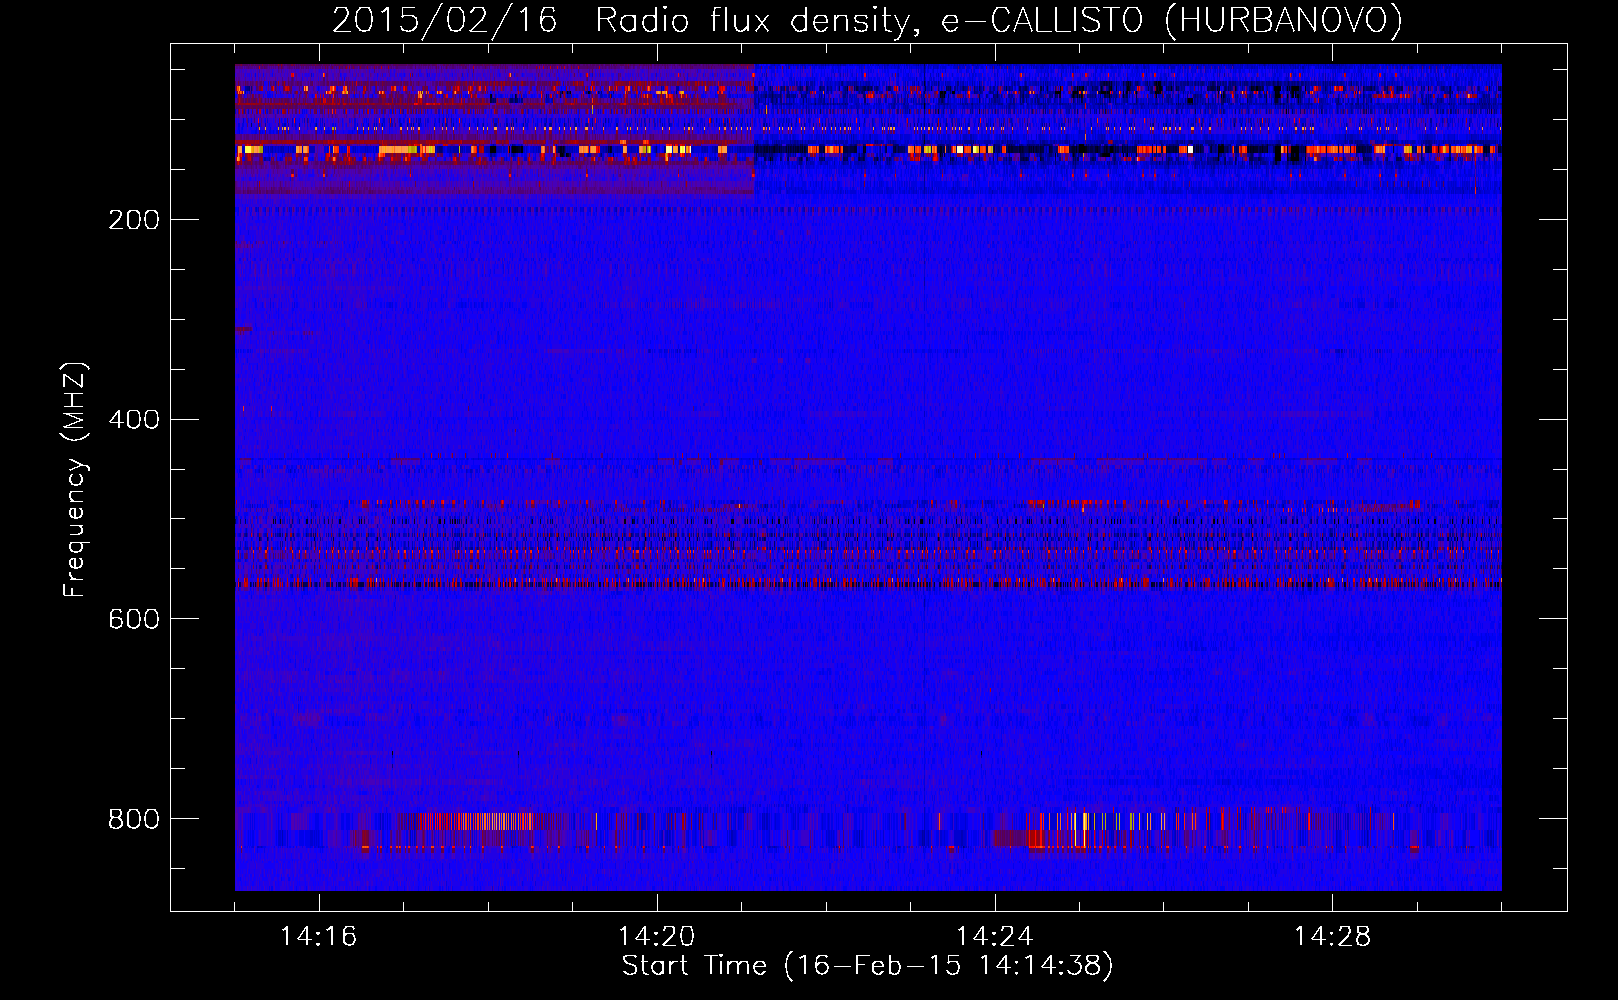1618x1000 pixels.
Task: Click the 14:28 time tick label
Action: (1332, 937)
